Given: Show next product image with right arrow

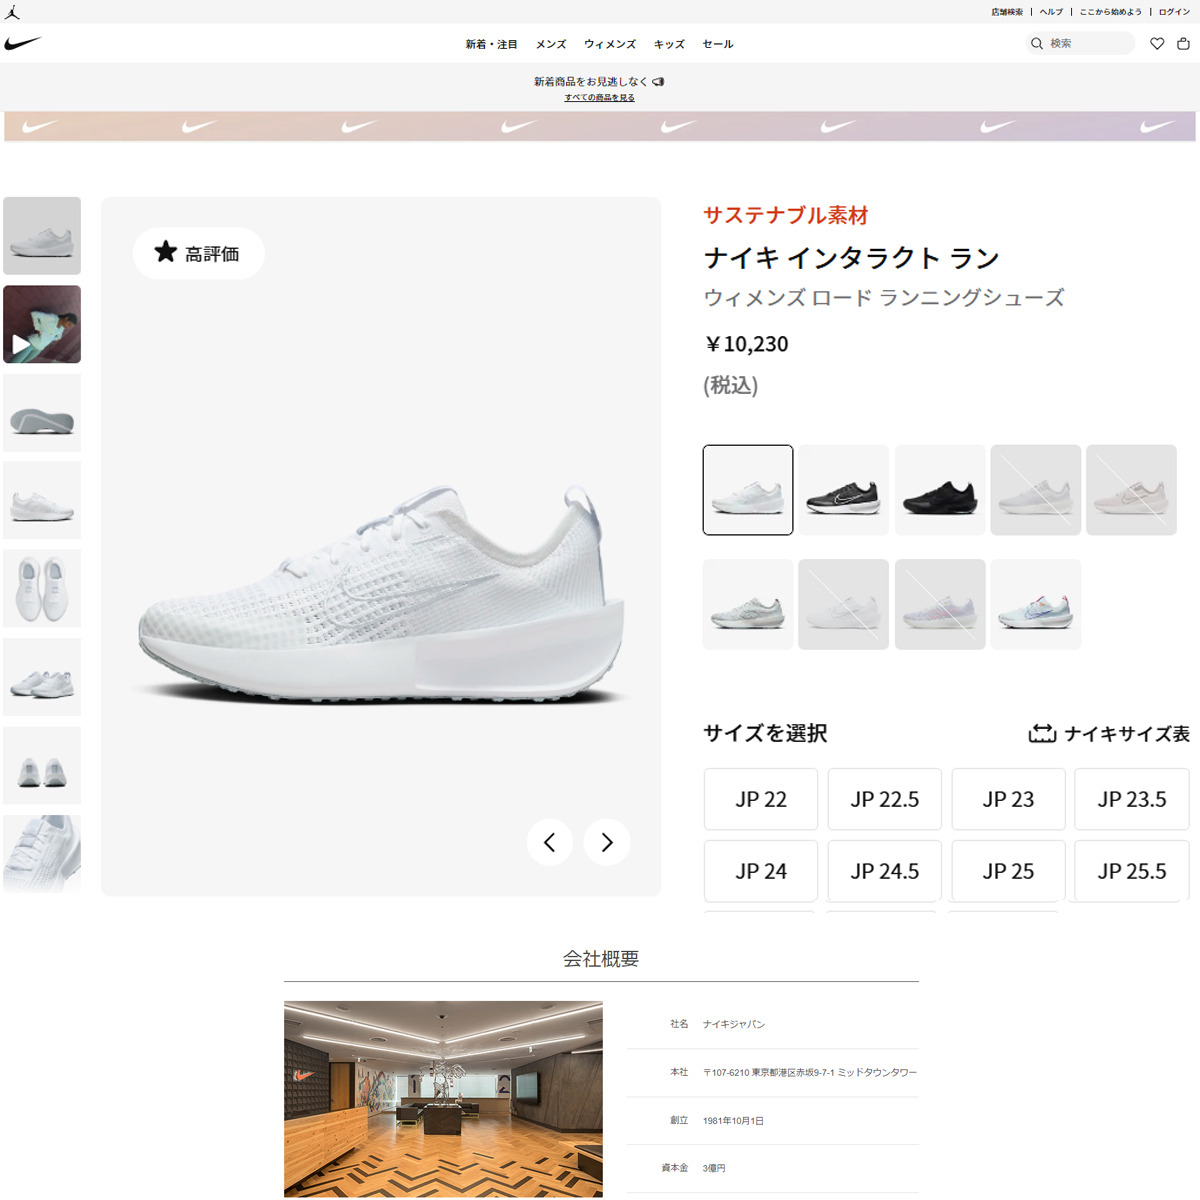Looking at the screenshot, I should click(607, 842).
